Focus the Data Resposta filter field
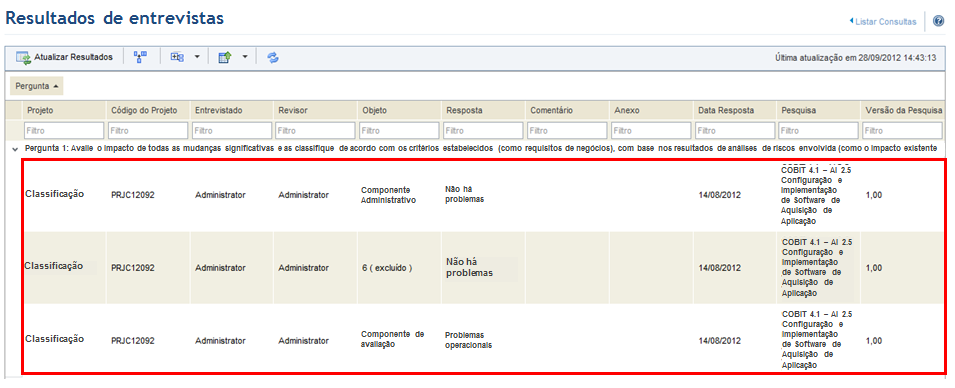 [x=736, y=130]
